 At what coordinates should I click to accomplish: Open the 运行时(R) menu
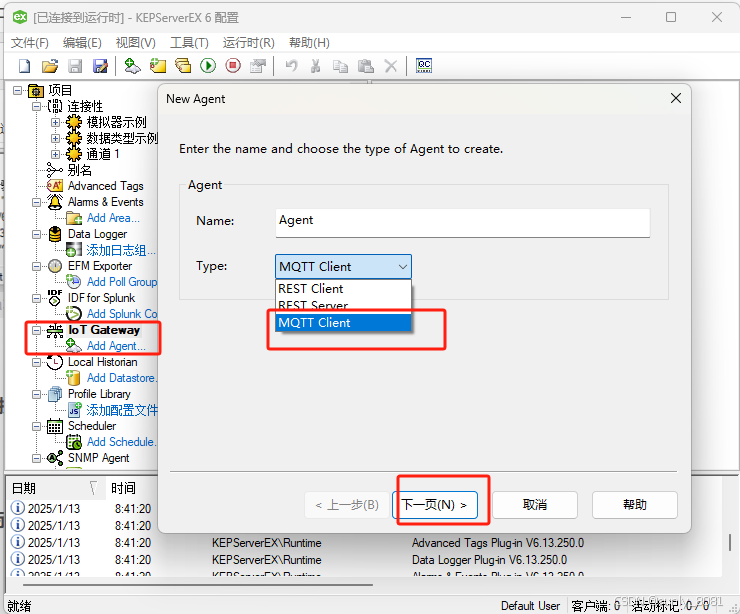(x=249, y=43)
